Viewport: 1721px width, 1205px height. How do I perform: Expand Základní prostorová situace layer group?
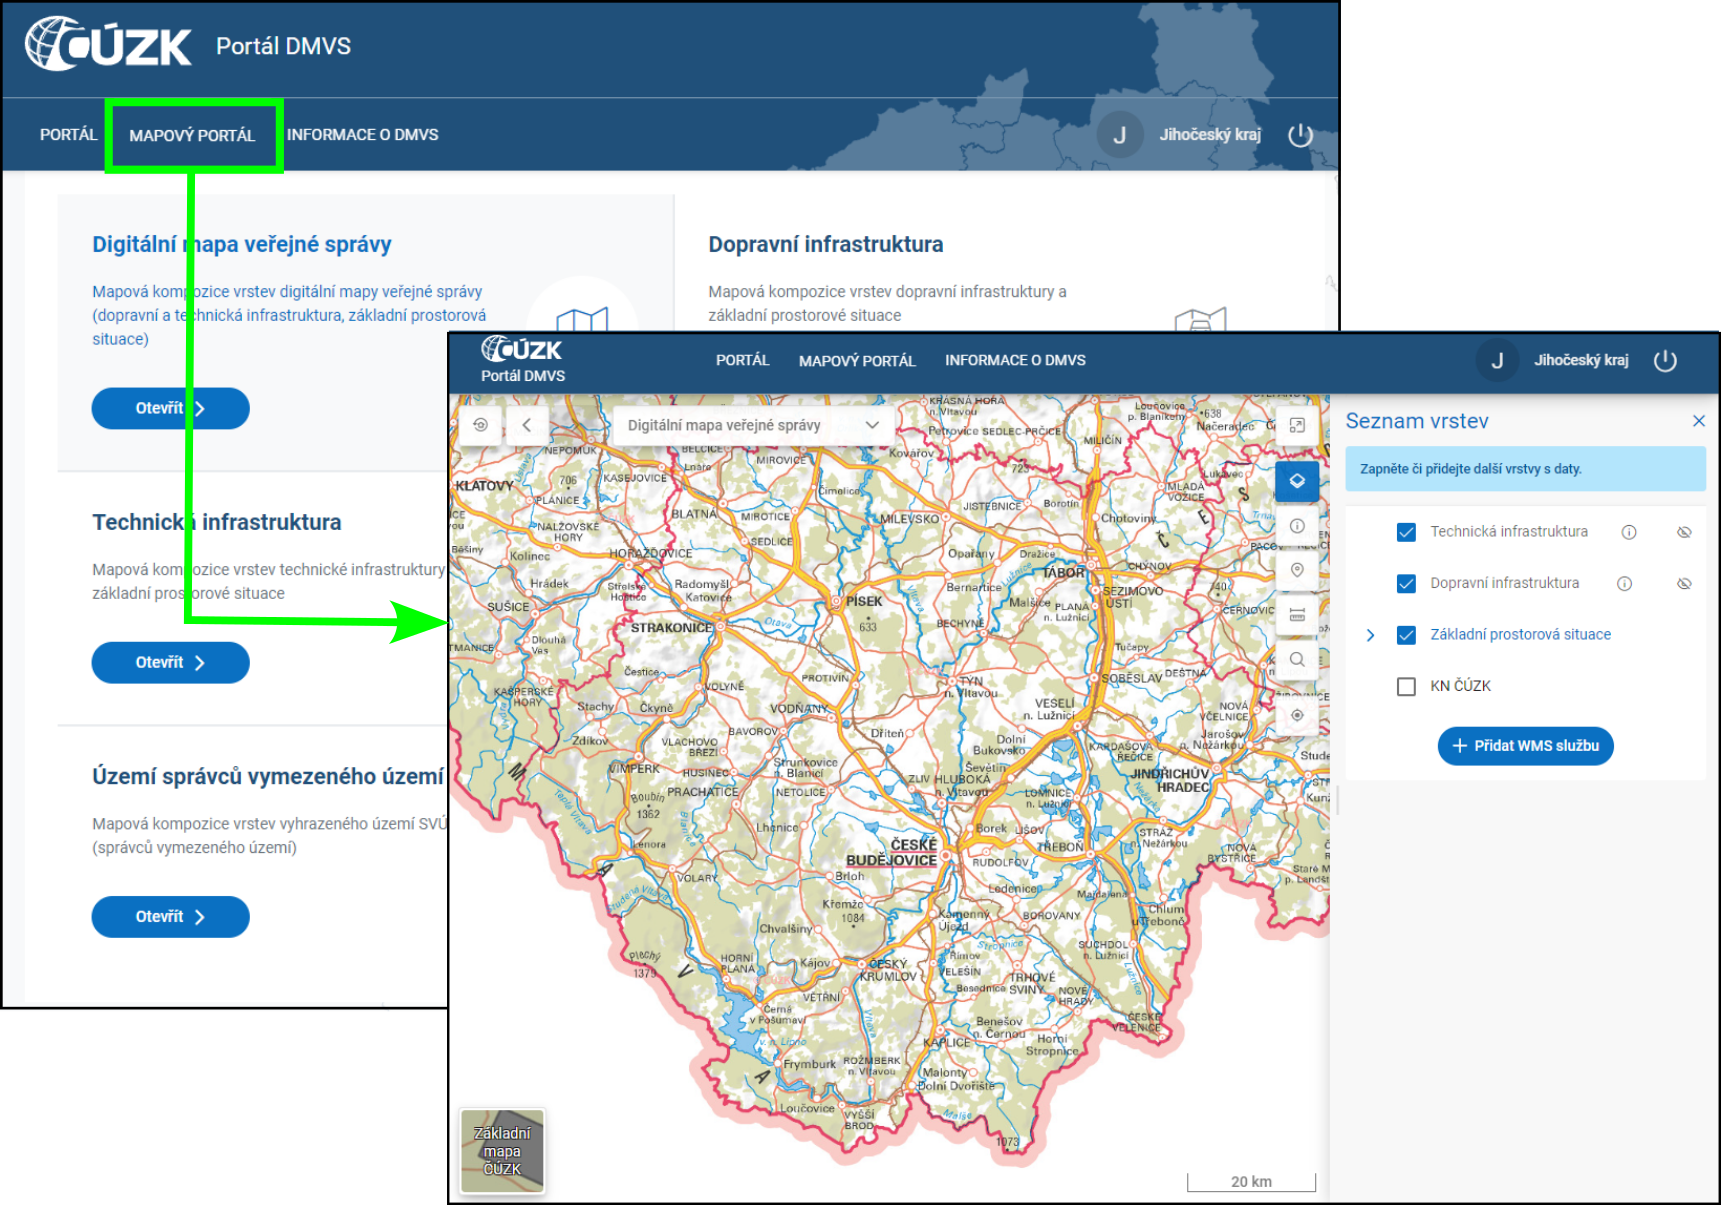[x=1371, y=635]
